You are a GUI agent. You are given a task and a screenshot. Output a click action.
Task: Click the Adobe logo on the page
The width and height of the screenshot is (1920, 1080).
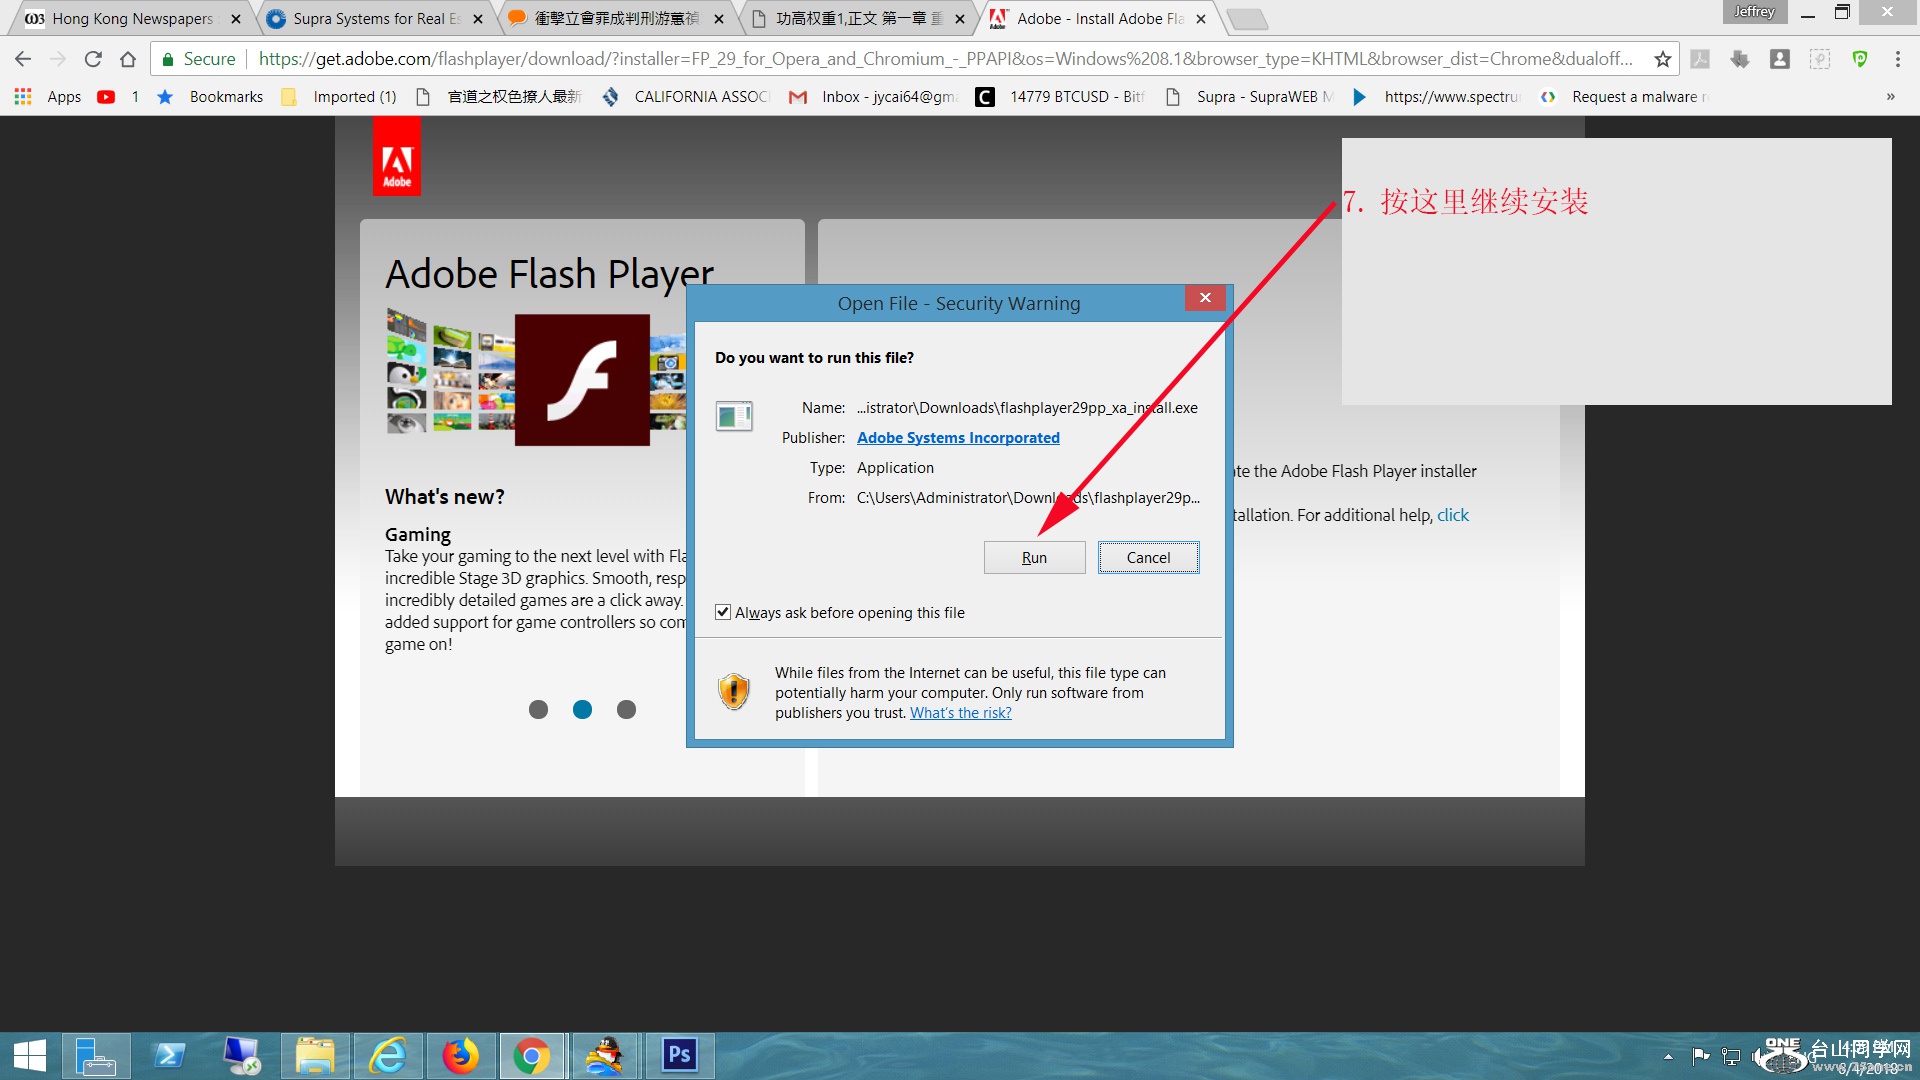pos(397,157)
